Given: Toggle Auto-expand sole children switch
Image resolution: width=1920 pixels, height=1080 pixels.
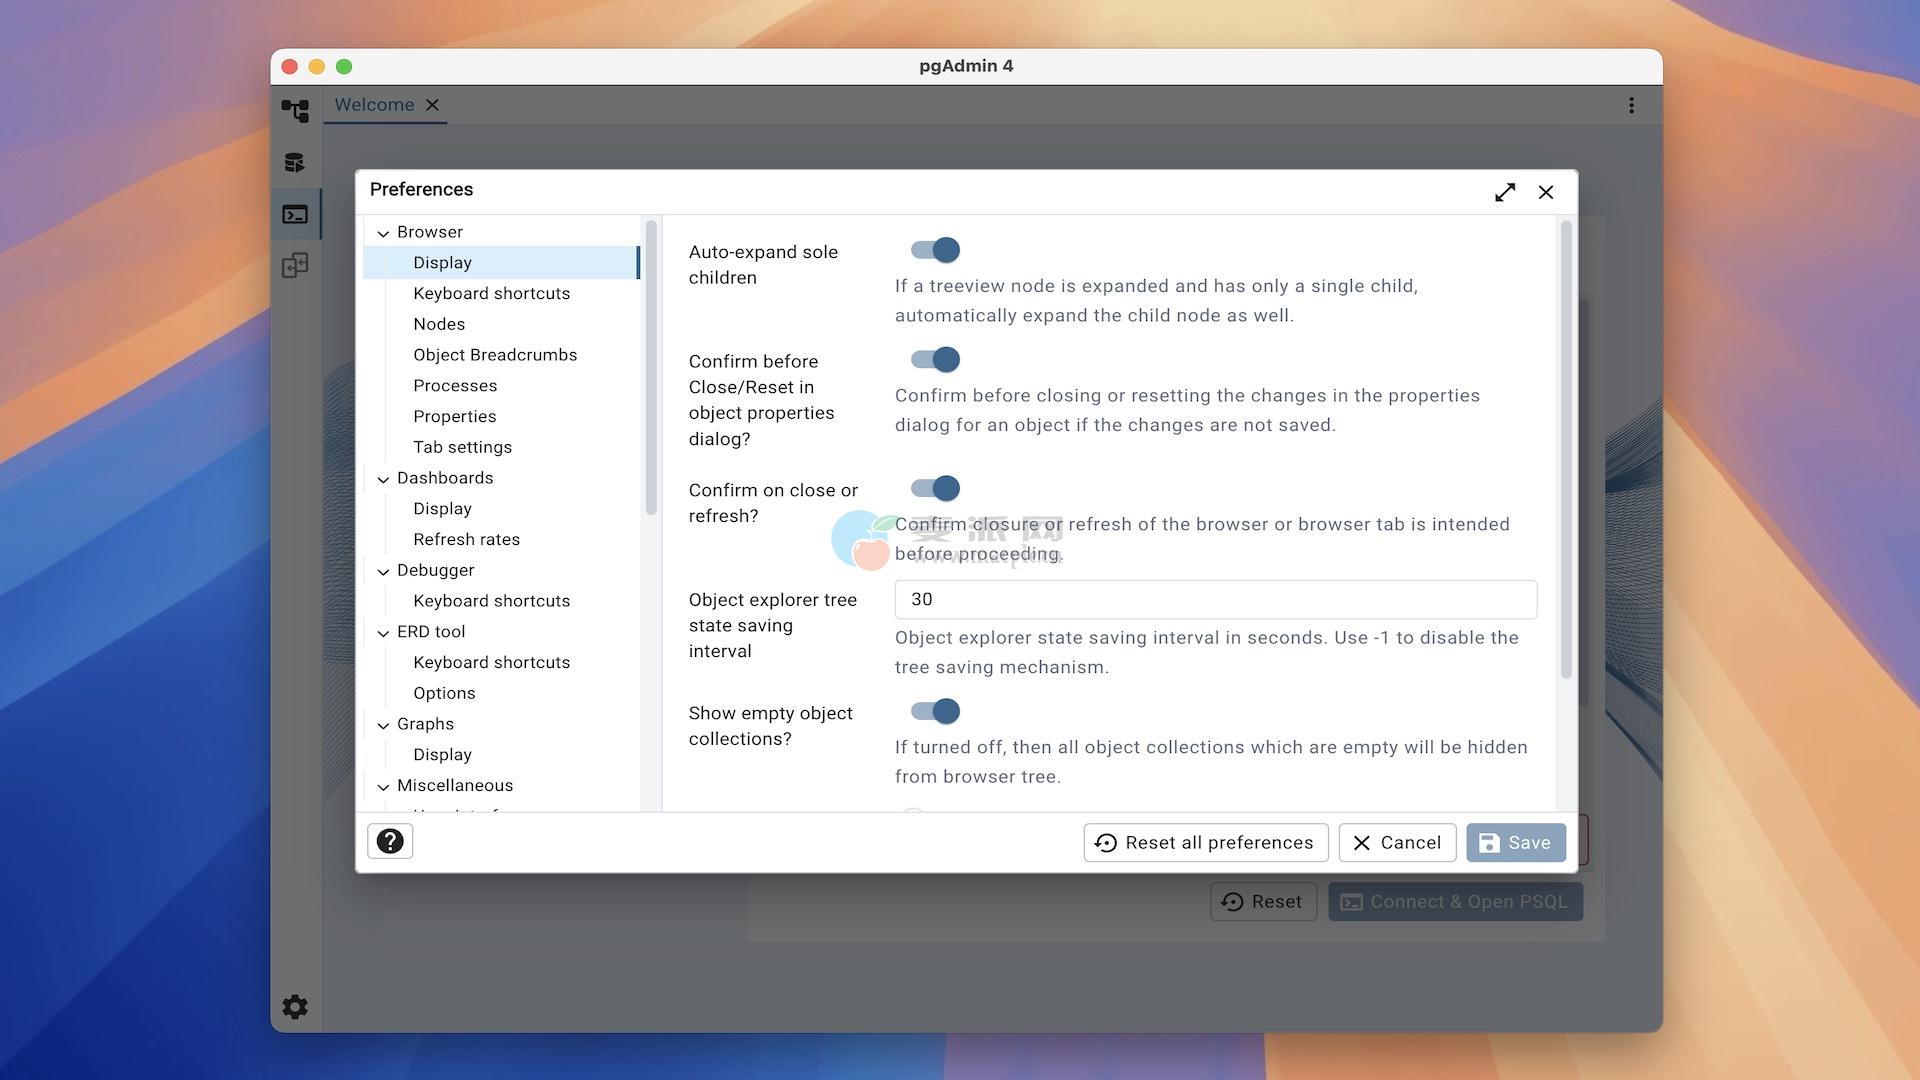Looking at the screenshot, I should tap(935, 250).
